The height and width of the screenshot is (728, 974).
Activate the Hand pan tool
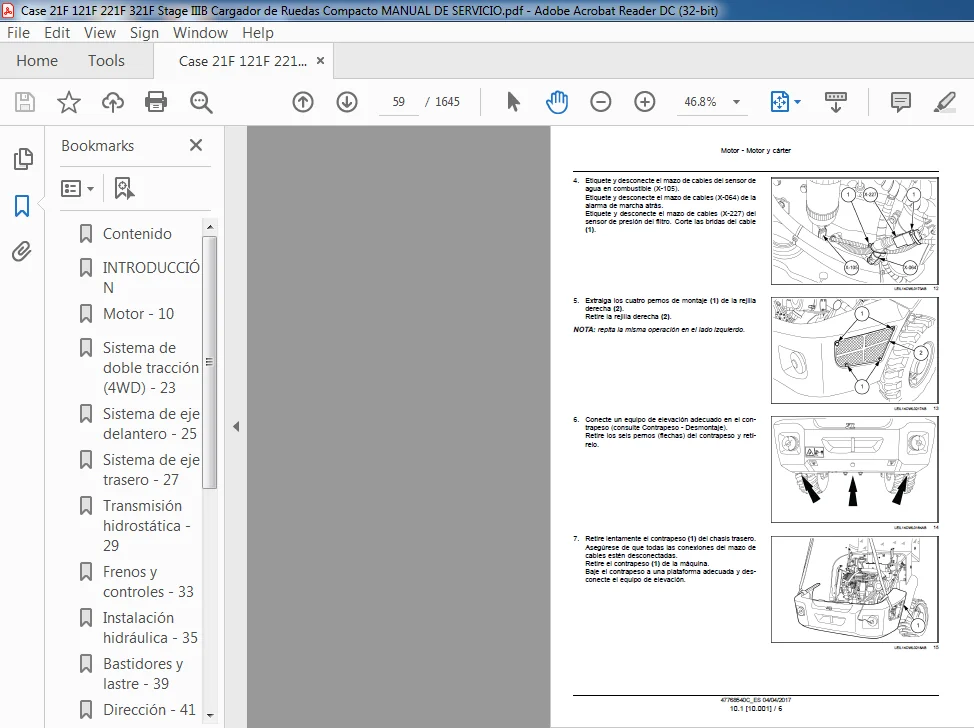click(x=557, y=102)
